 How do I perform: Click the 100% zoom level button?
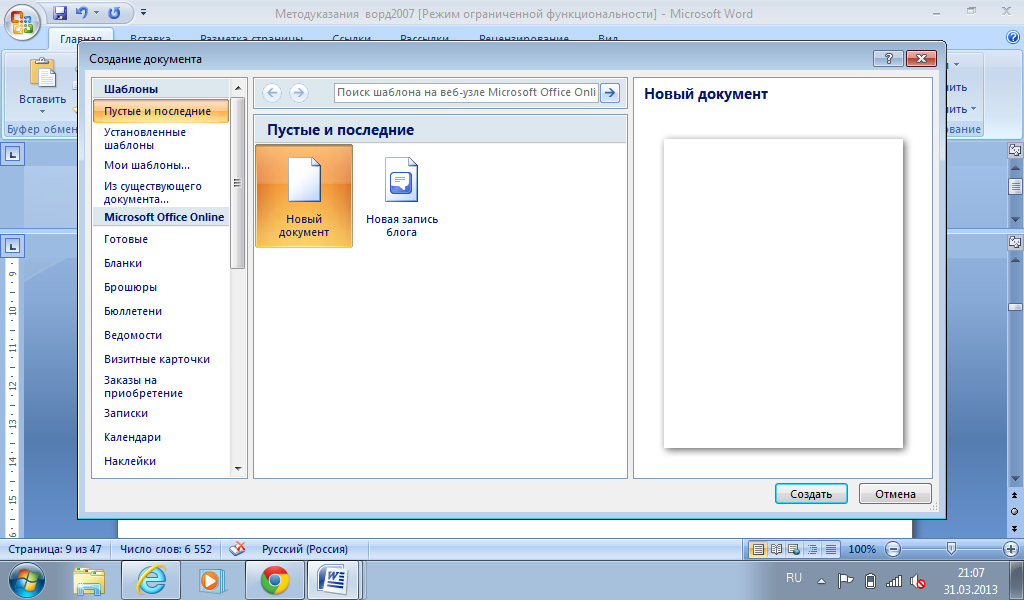point(862,549)
